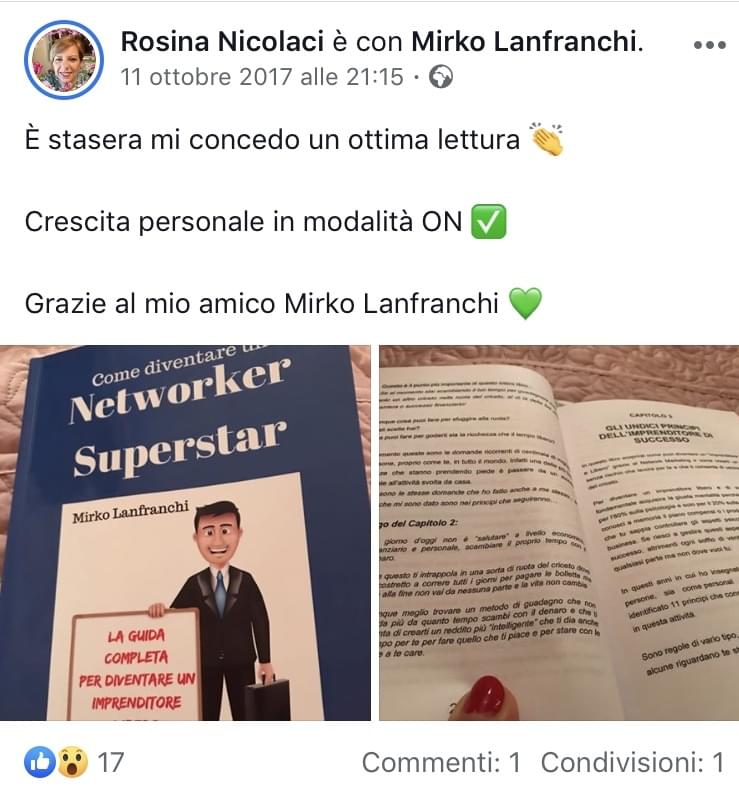Open the Commenti: 1 comments section
739x796 pixels.
tap(441, 762)
